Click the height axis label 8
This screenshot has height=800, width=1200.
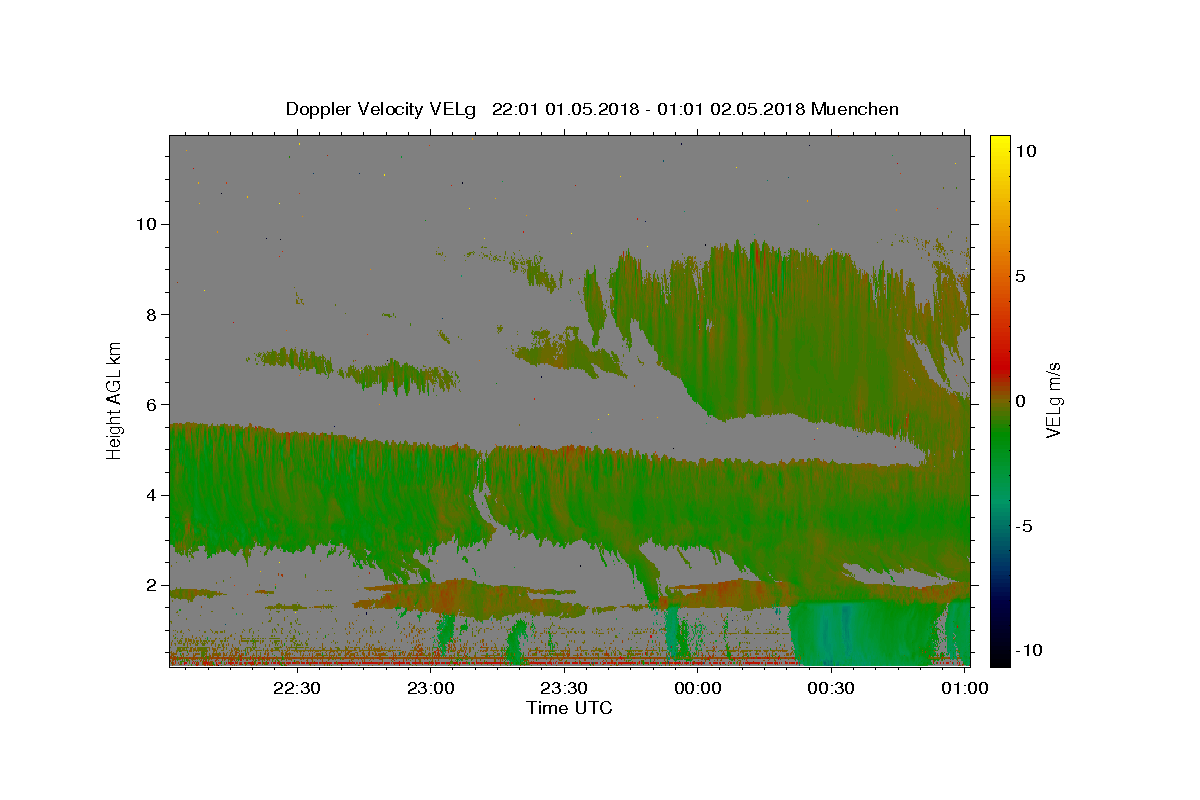tap(153, 314)
